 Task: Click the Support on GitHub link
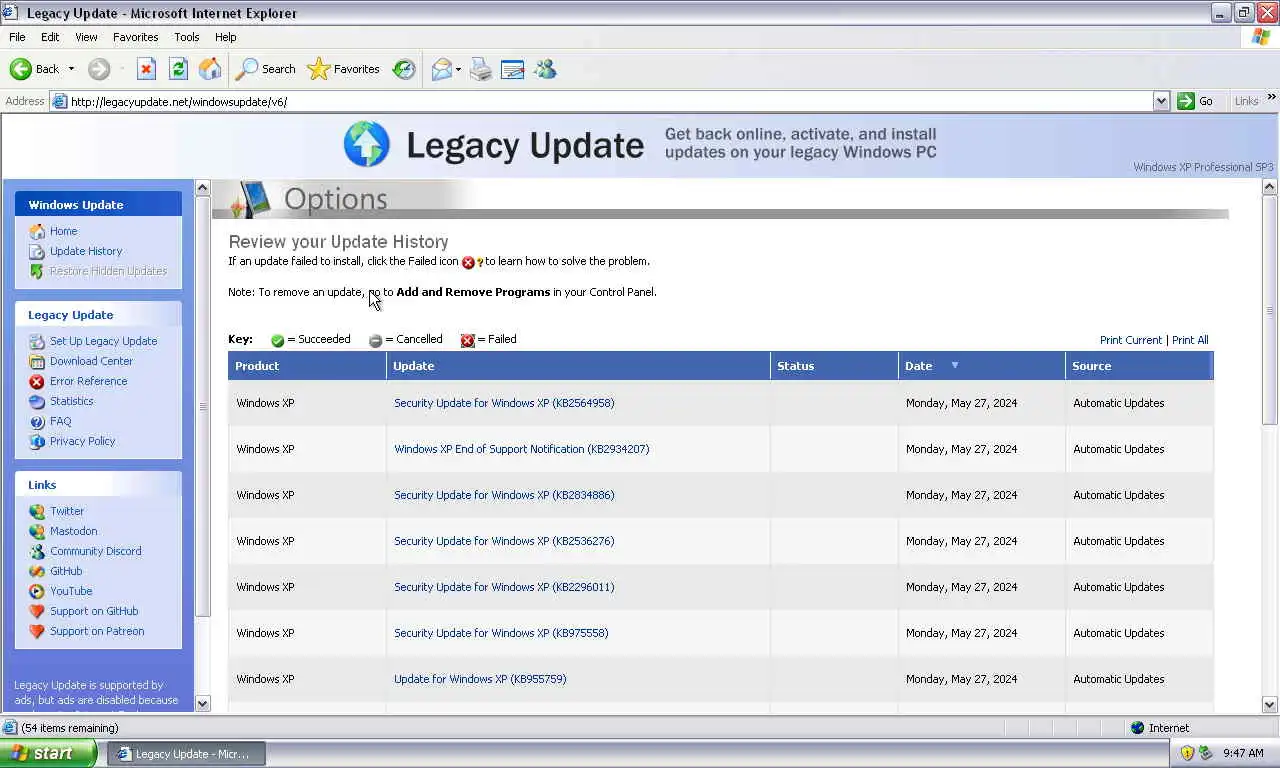[x=94, y=611]
